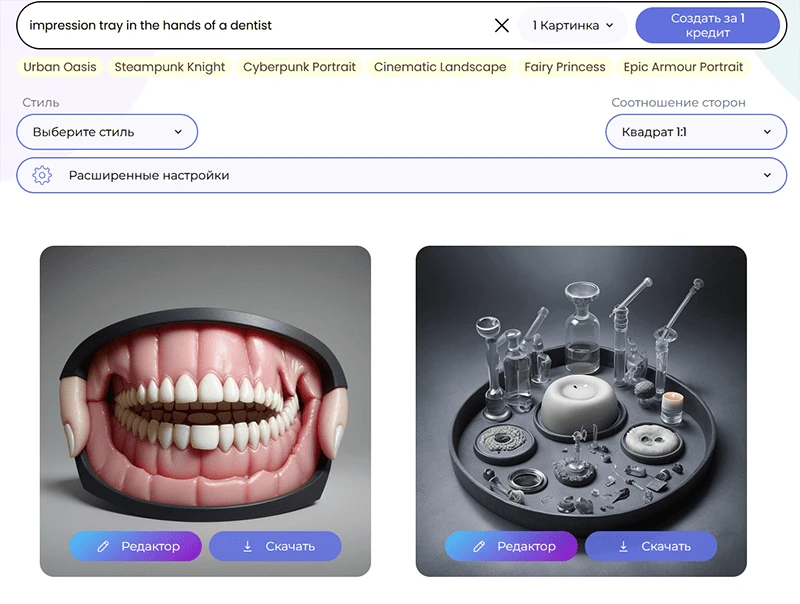800x604 pixels.
Task: Click pencil icon on tray image editor button
Action: pos(479,546)
